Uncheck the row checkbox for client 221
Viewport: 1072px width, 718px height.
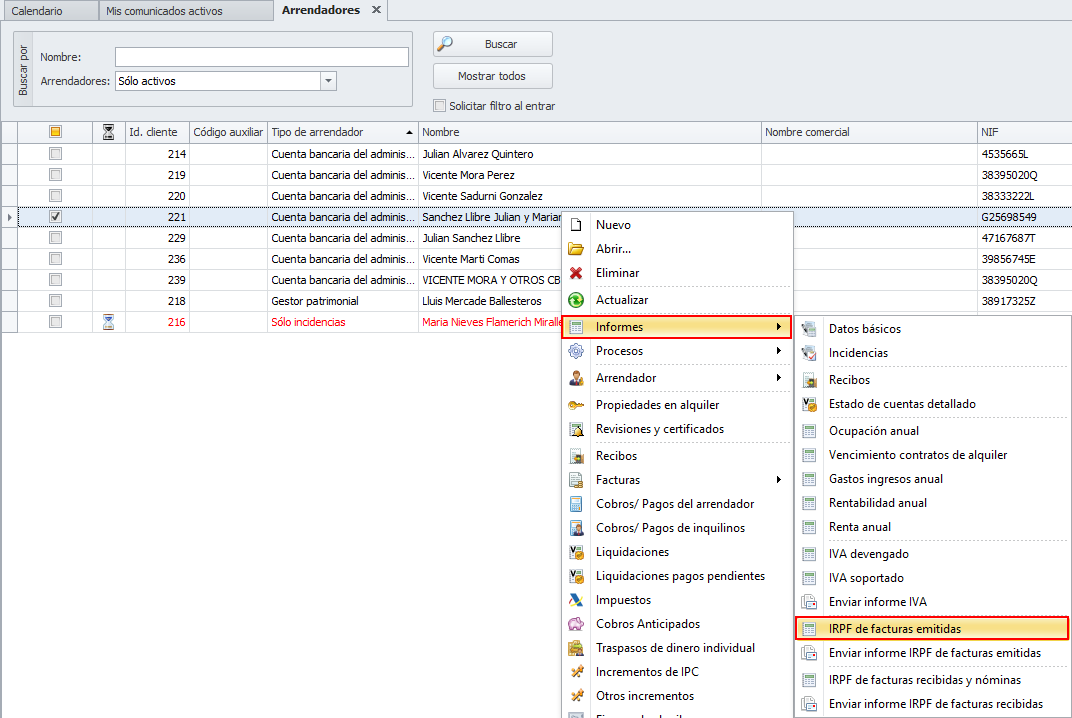click(x=56, y=217)
